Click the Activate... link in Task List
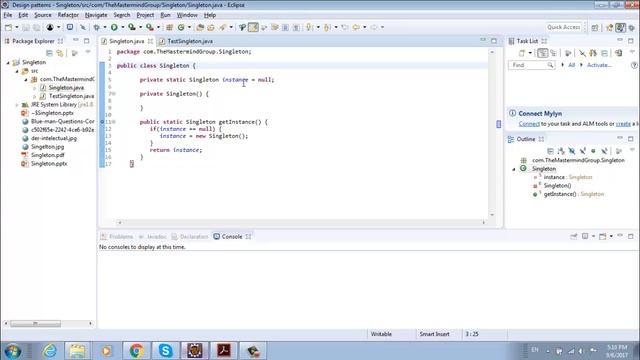Viewport: 640px width, 360px height. [x=599, y=65]
